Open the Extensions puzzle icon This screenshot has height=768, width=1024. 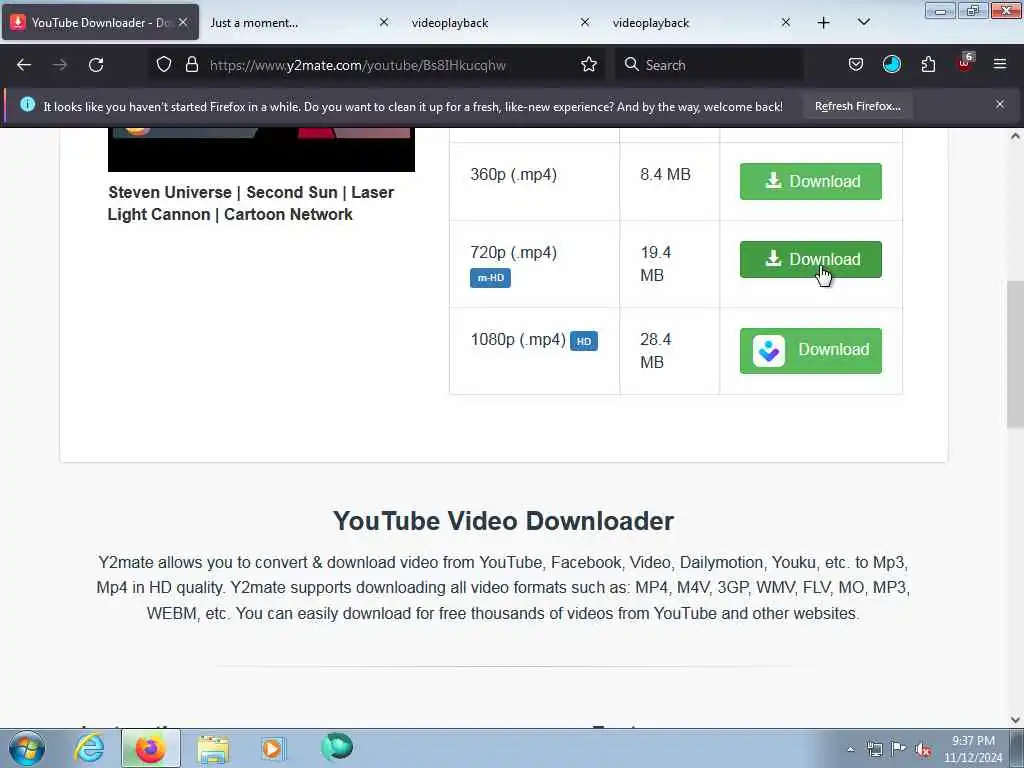(x=928, y=64)
